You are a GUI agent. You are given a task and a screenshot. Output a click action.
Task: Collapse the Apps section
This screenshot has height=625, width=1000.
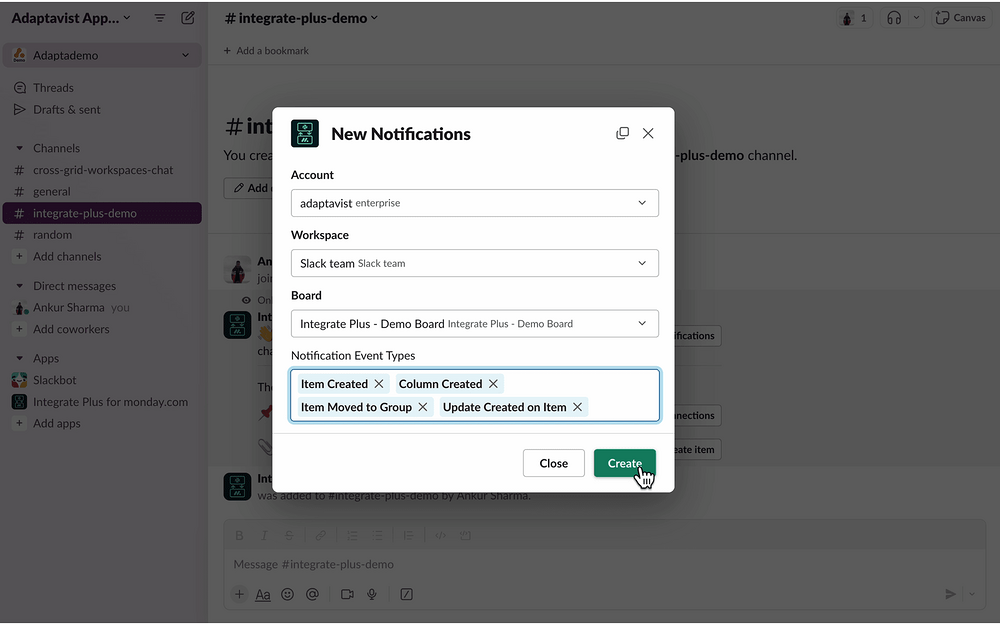19,358
